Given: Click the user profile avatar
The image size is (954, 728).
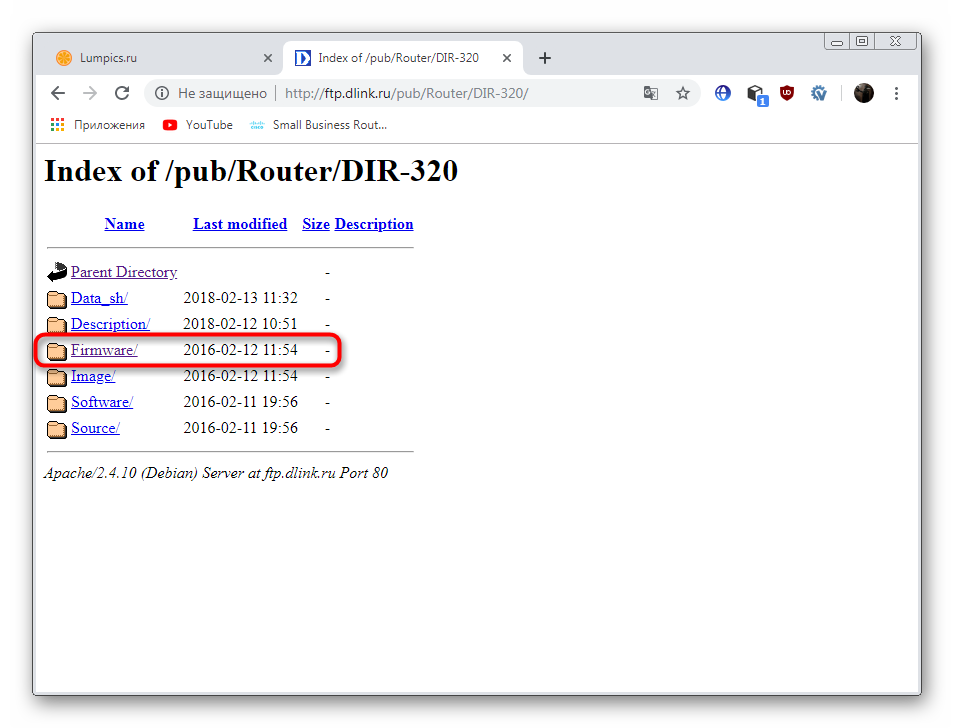Looking at the screenshot, I should click(864, 93).
